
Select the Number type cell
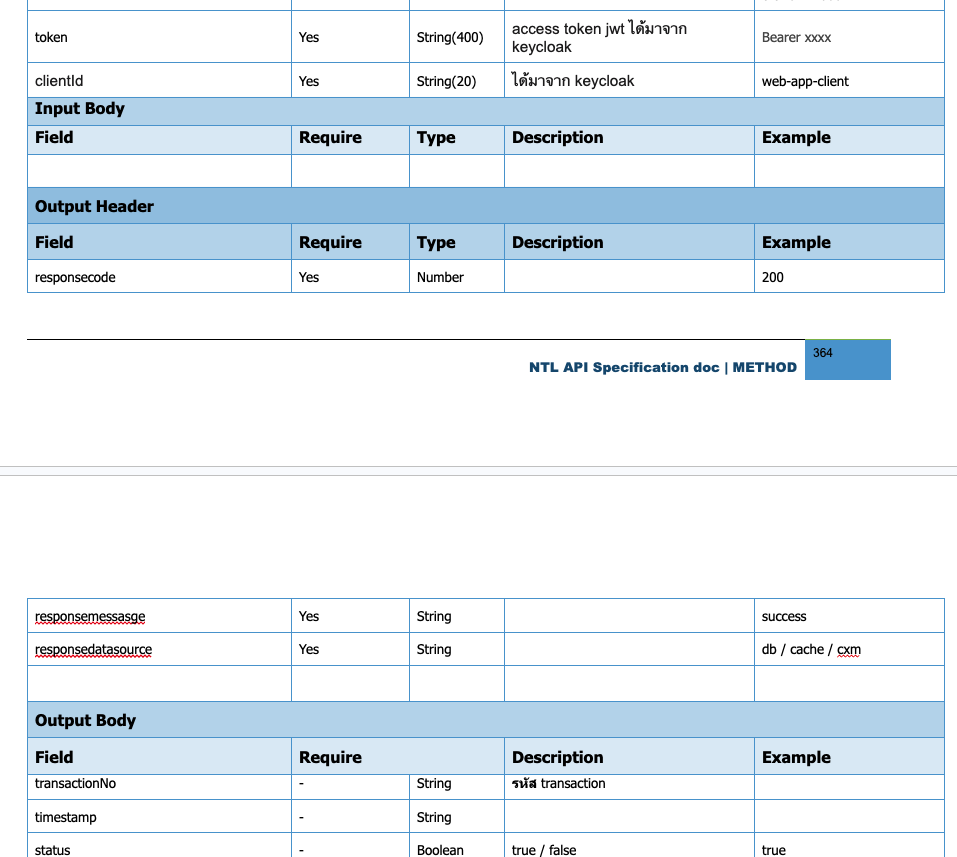click(x=440, y=277)
